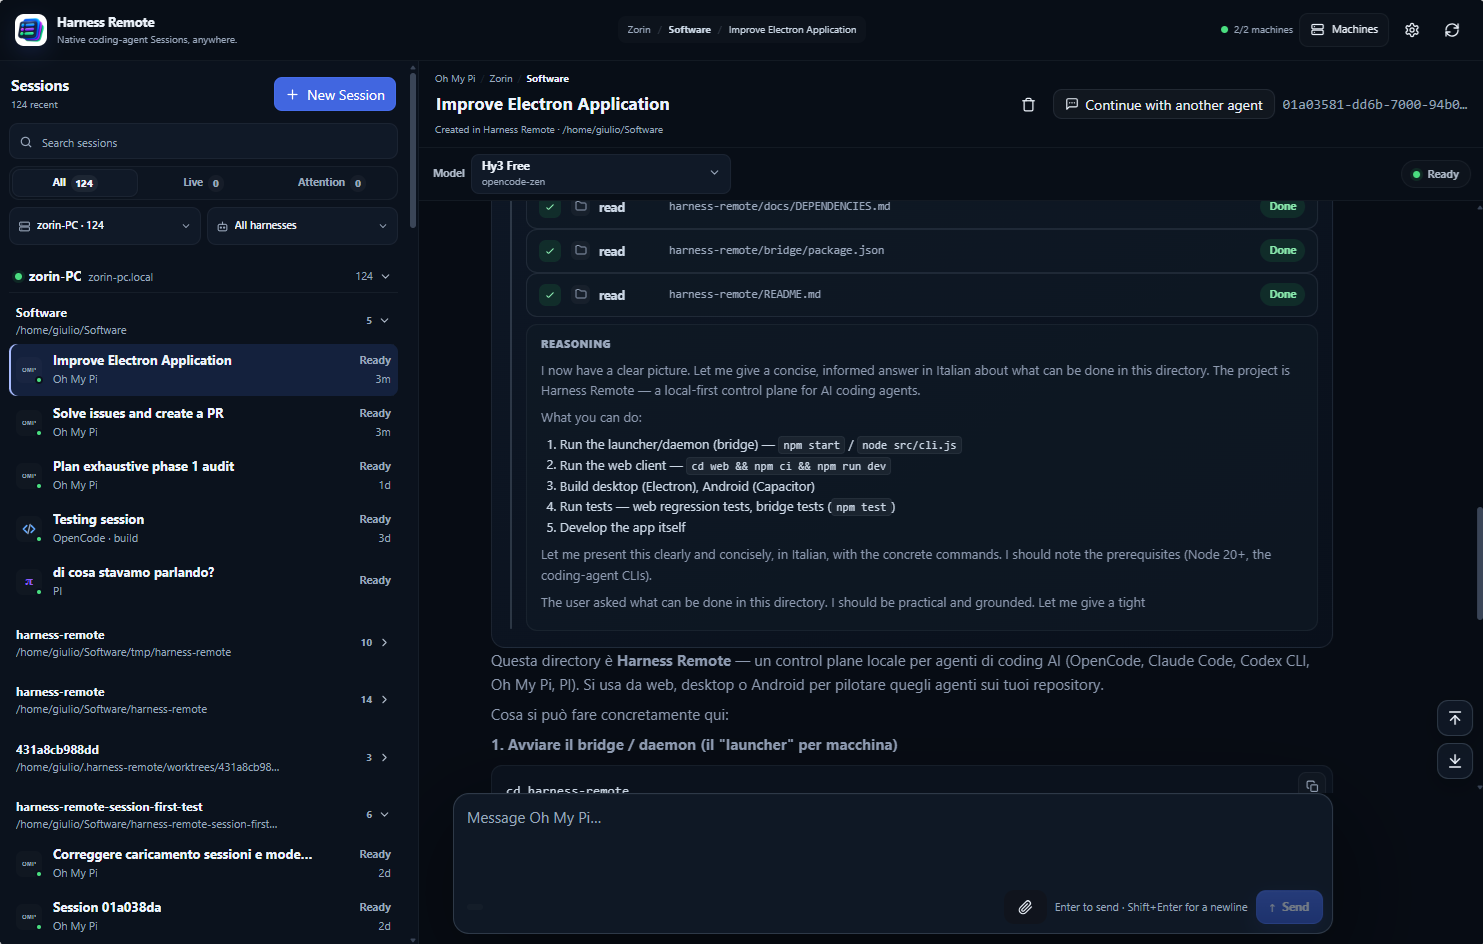Click the check mark on README.md row

point(550,295)
